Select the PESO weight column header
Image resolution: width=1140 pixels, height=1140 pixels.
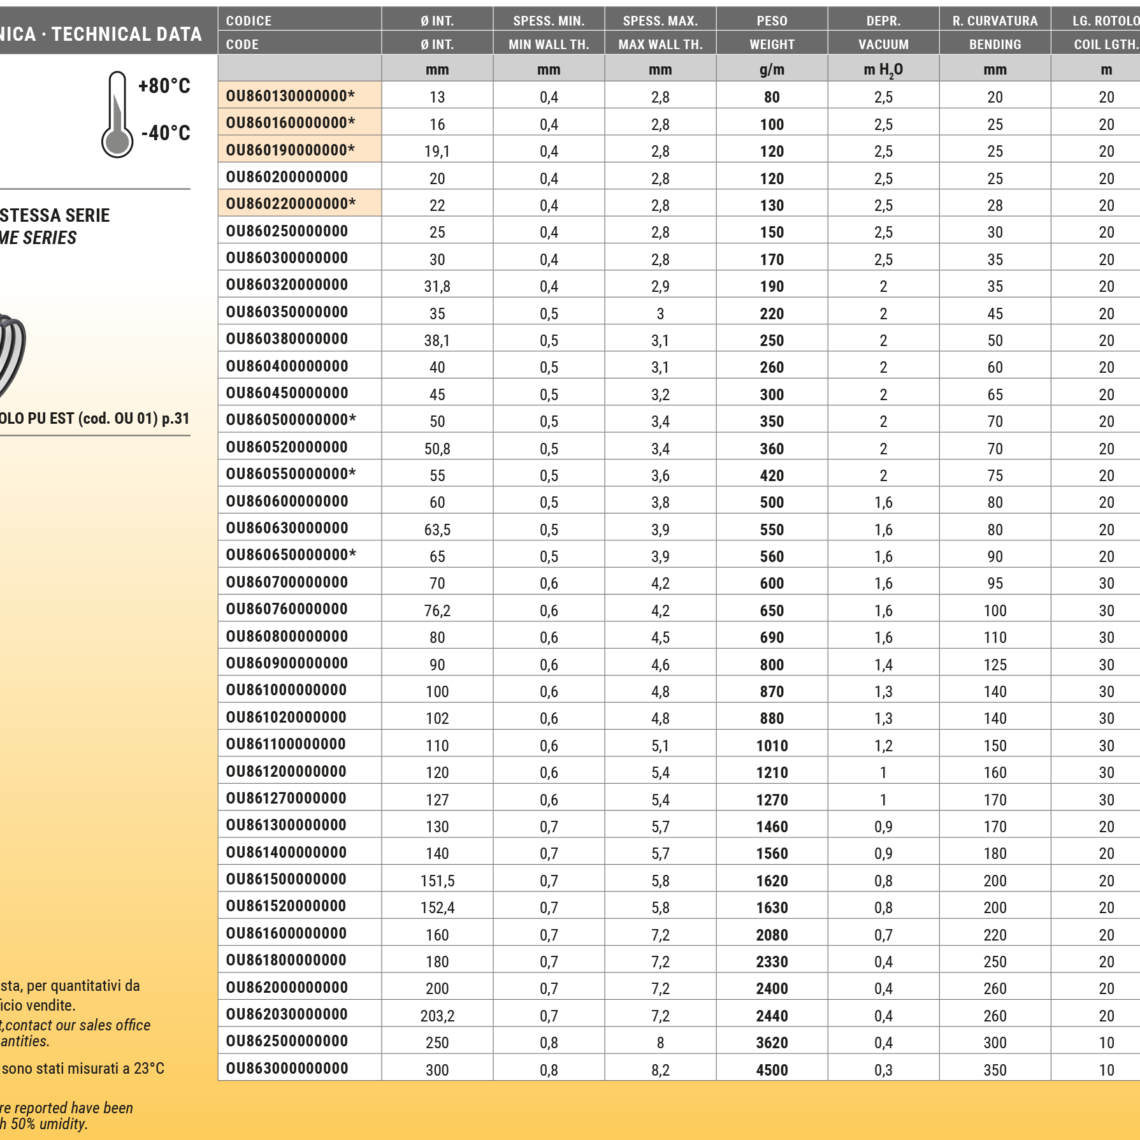coord(771,20)
